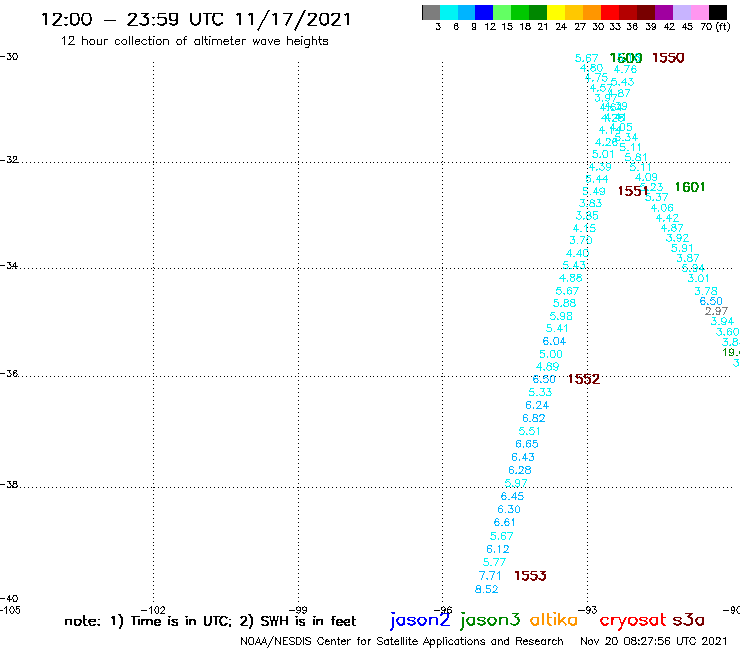Viewport: 740px width, 650px height.
Task: Click the 4.69 wave height value
Action: pyautogui.click(x=547, y=366)
